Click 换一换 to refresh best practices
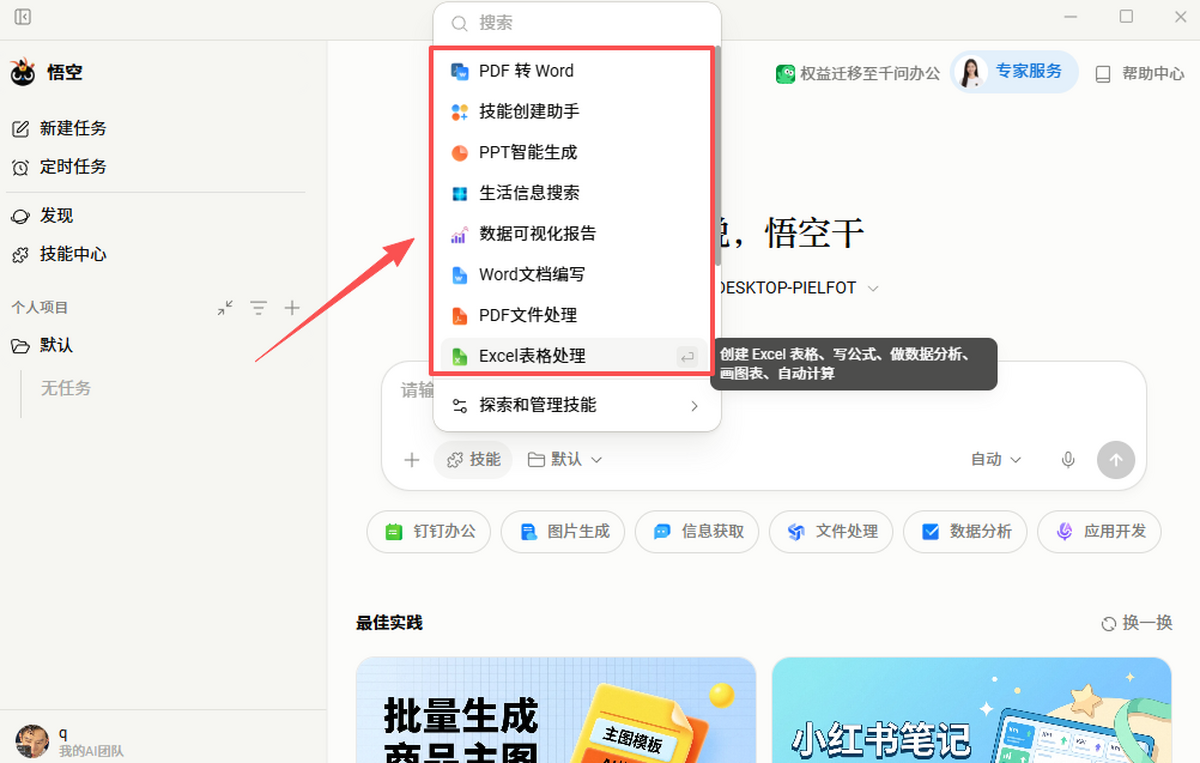The height and width of the screenshot is (763, 1200). tap(1137, 623)
